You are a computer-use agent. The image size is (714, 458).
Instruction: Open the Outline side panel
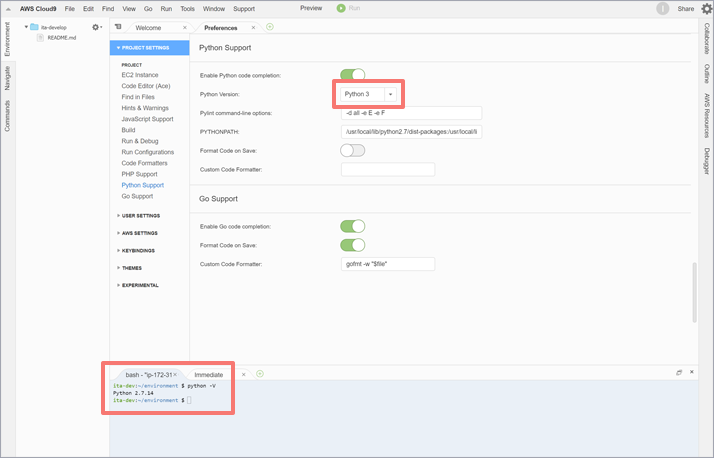point(706,74)
